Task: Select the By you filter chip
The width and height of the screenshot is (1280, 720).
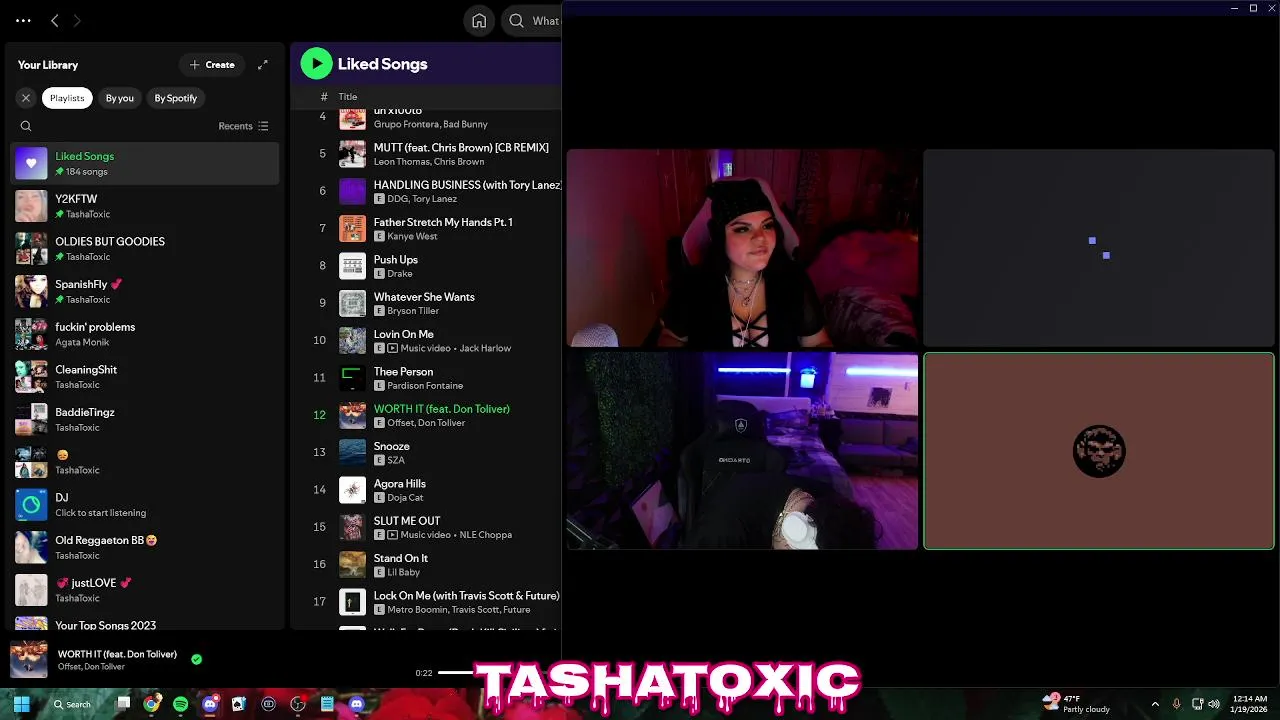Action: click(x=120, y=98)
